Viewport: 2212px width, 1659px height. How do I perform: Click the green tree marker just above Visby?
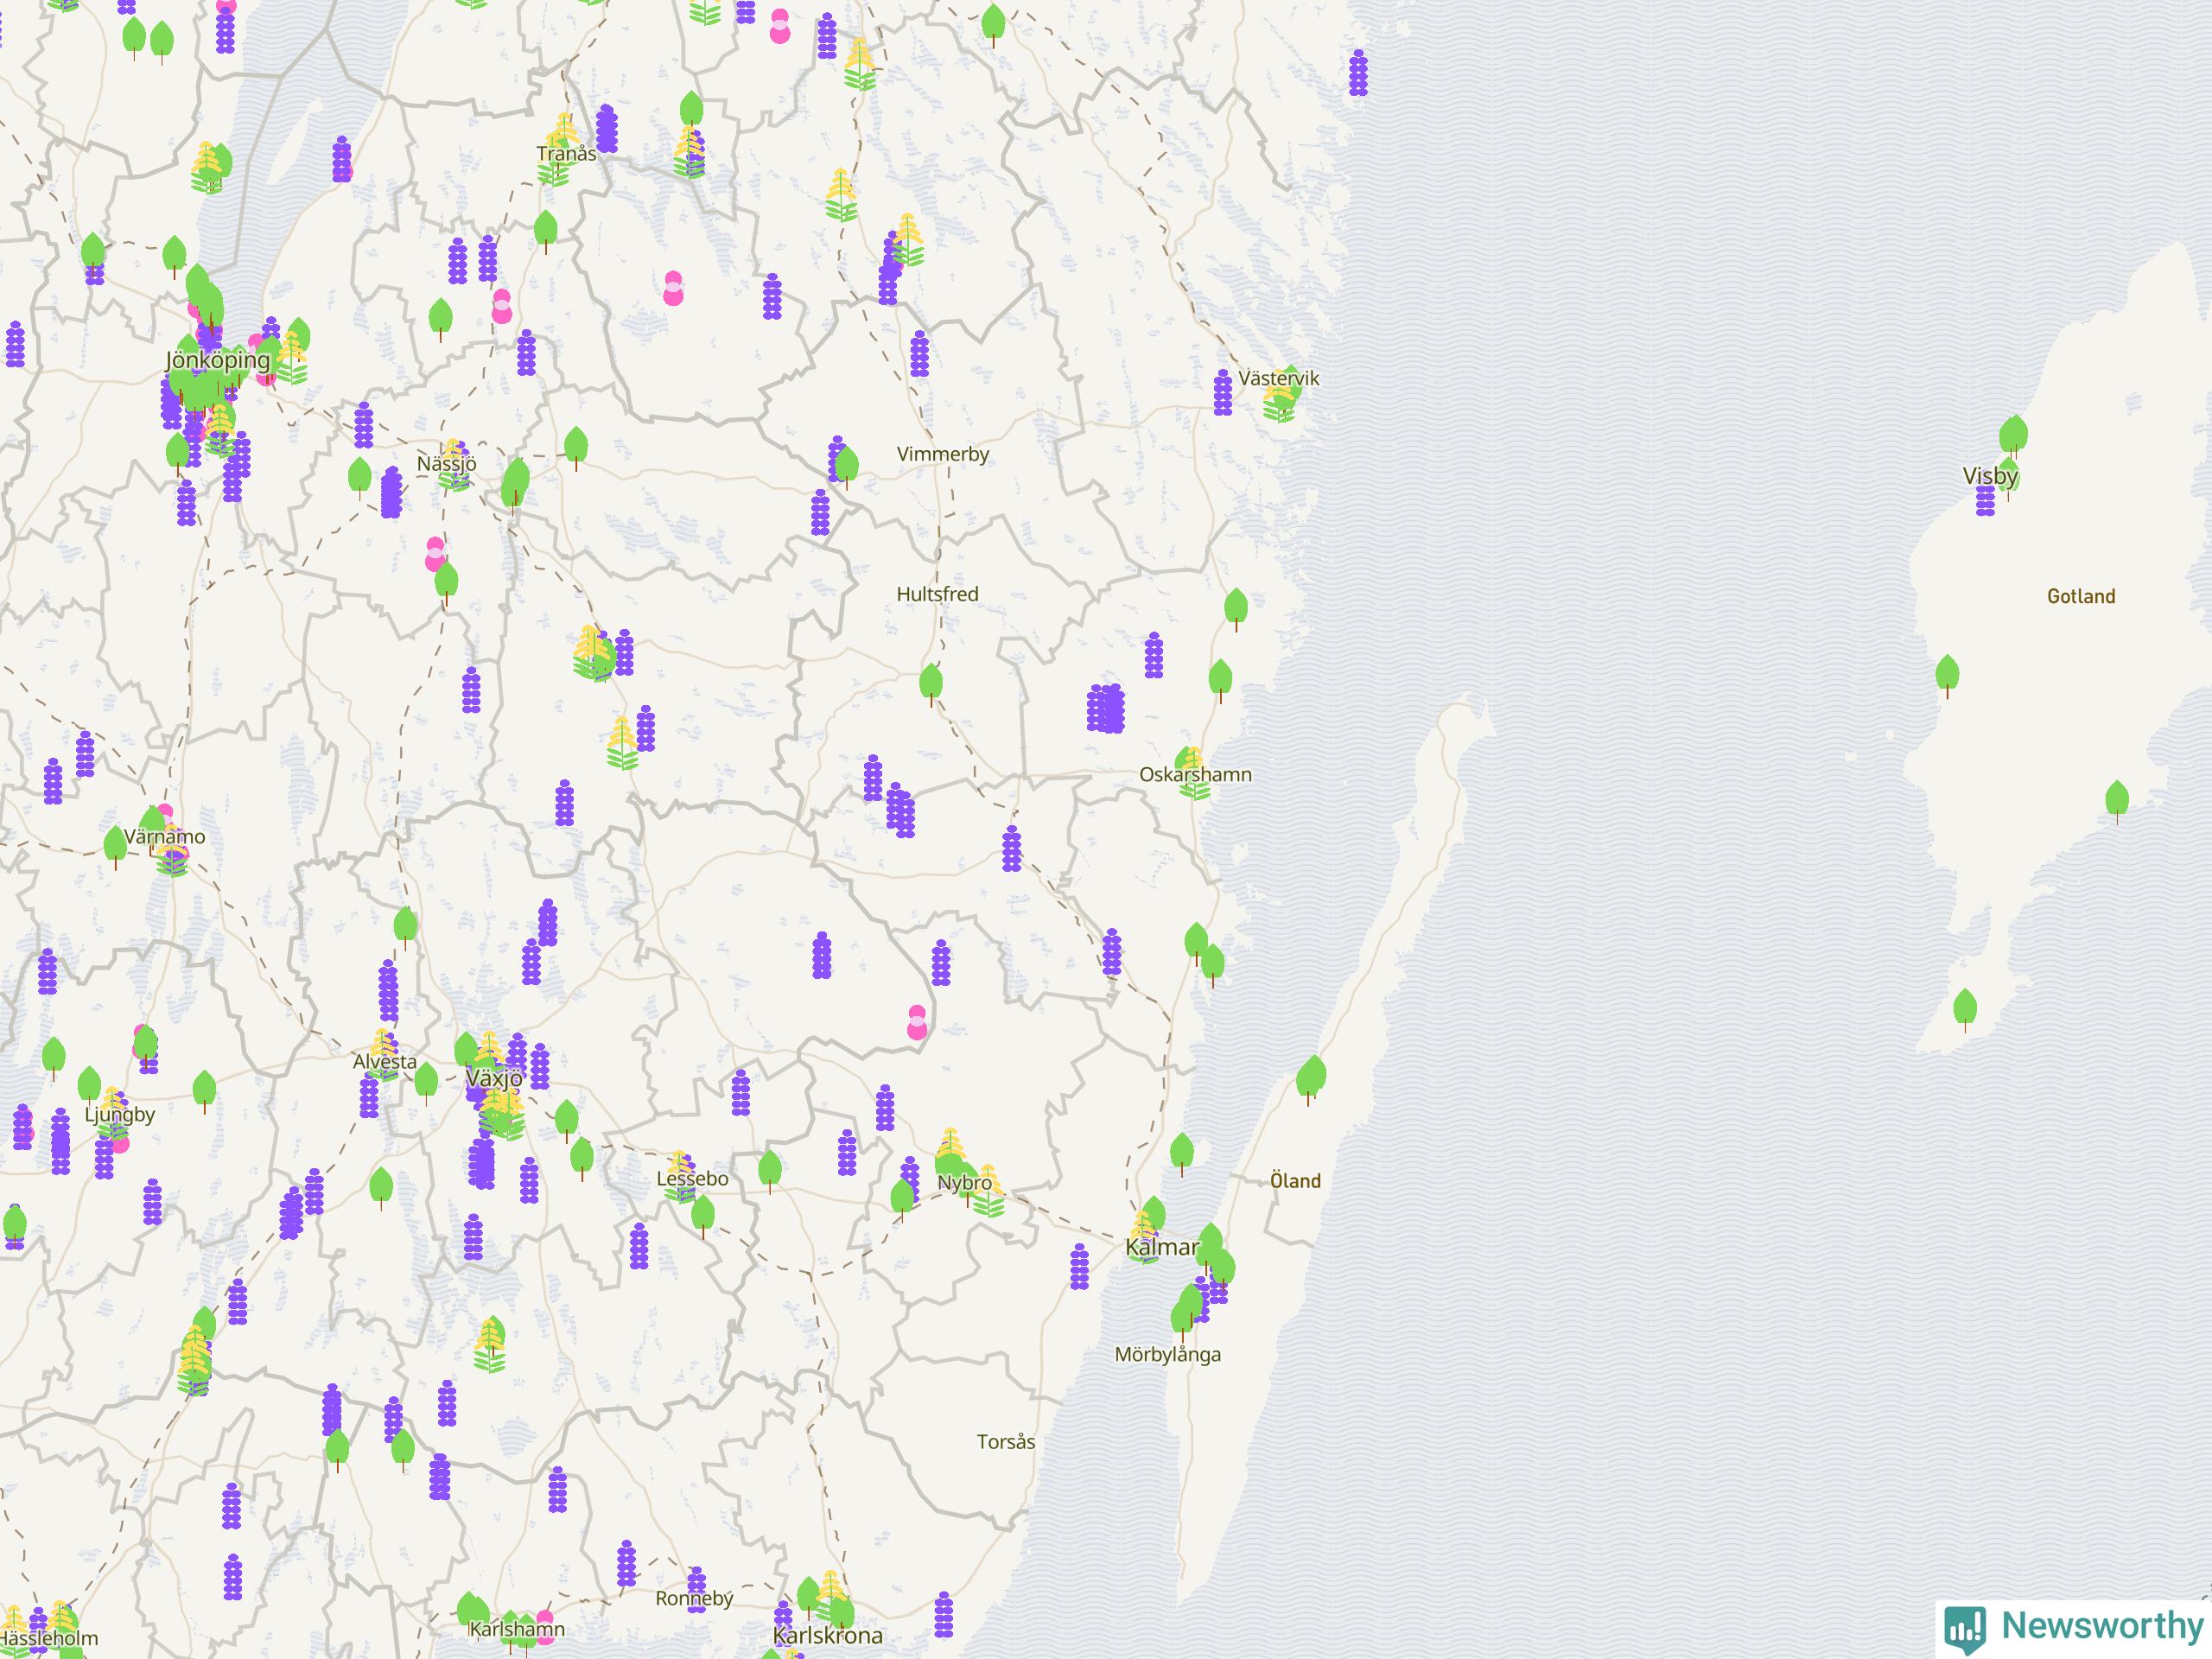coord(2013,437)
